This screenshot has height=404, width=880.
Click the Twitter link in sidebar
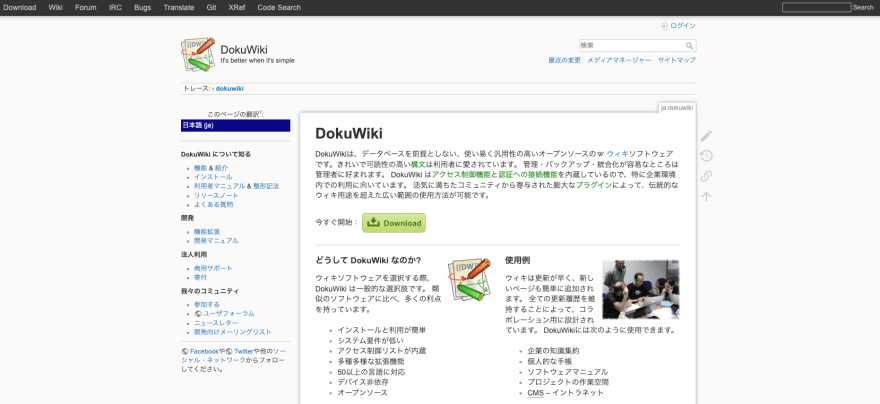(x=244, y=351)
